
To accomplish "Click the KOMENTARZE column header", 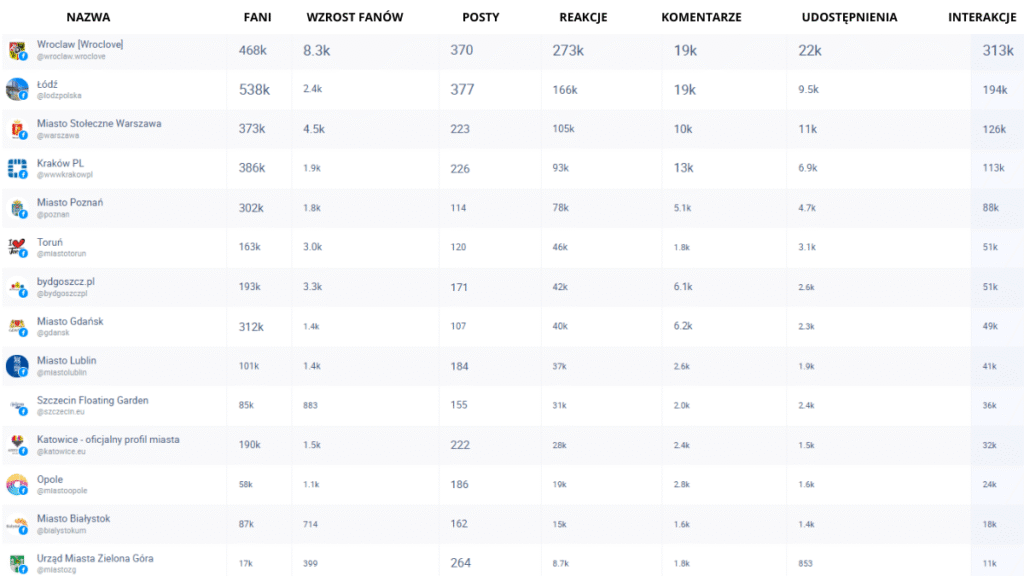I will (x=701, y=17).
